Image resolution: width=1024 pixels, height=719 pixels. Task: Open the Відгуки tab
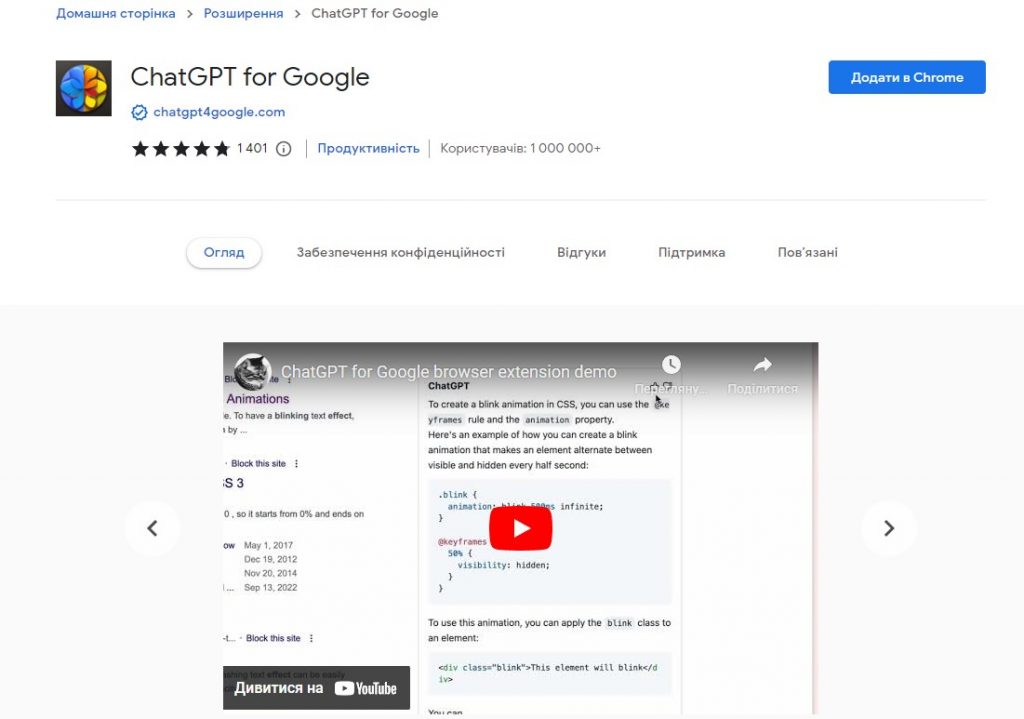581,253
